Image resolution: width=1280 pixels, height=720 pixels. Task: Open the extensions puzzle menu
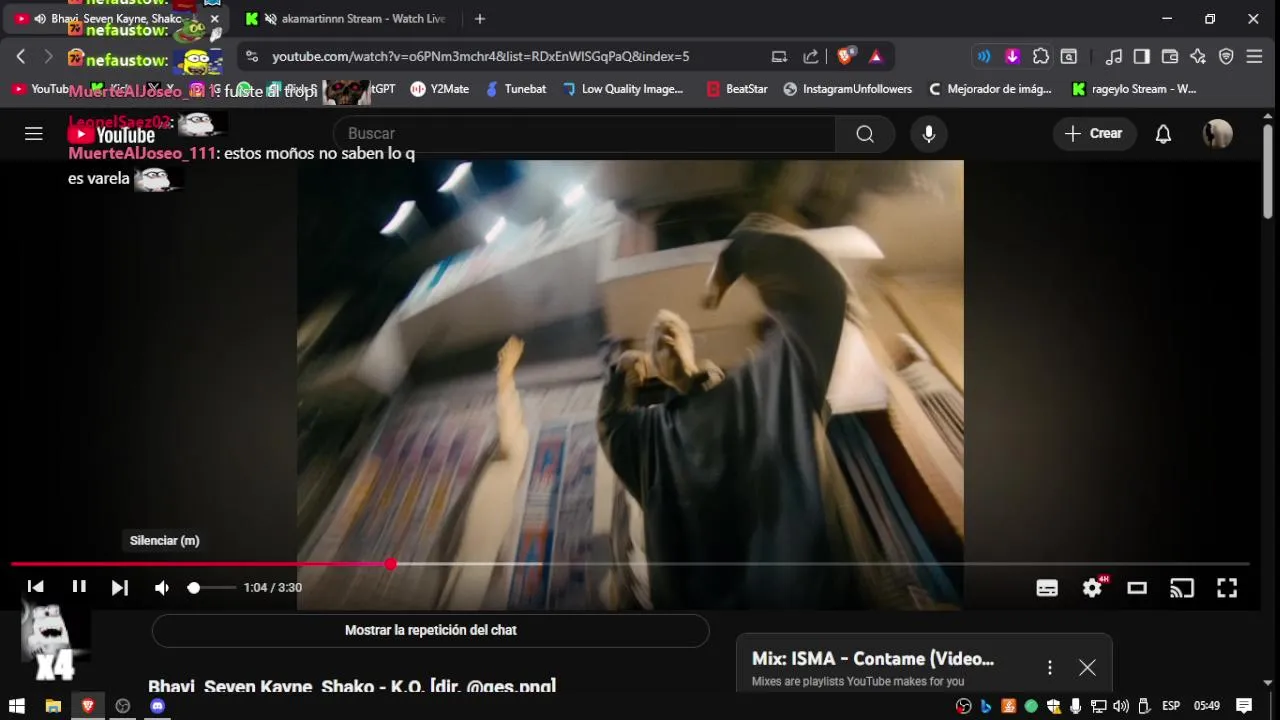tap(1041, 57)
